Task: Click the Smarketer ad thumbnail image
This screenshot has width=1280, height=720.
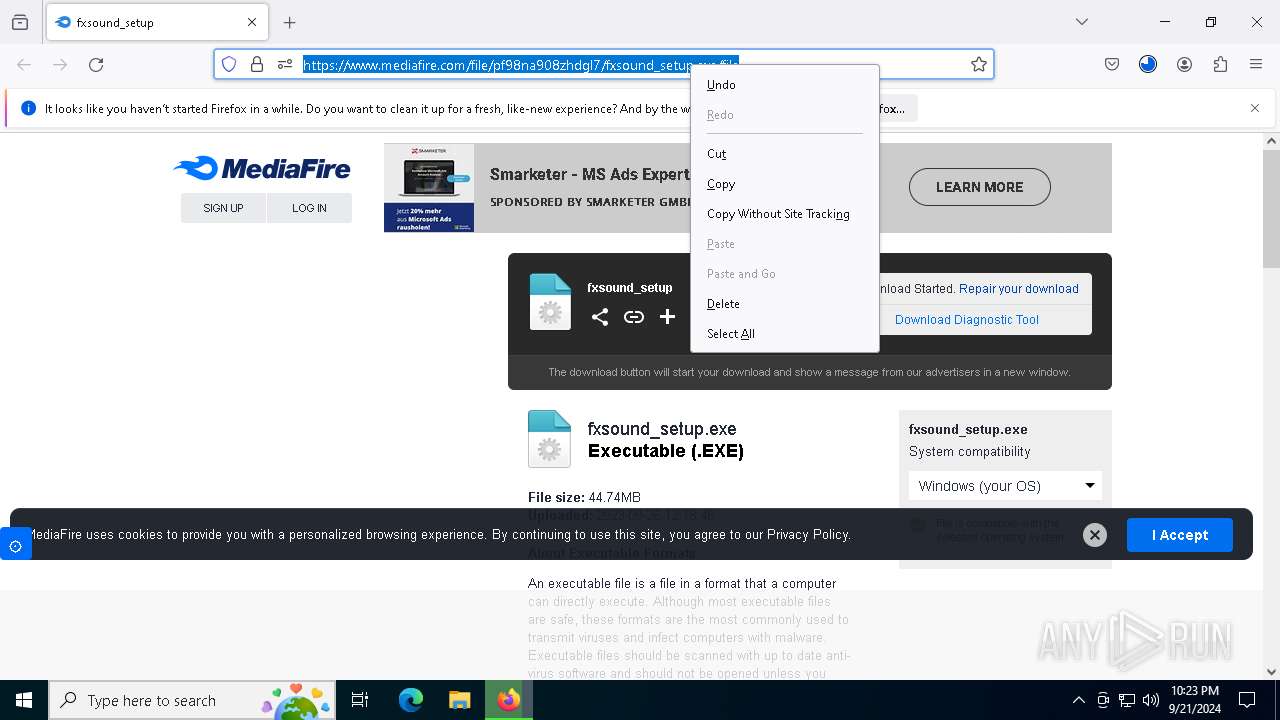Action: (x=429, y=188)
